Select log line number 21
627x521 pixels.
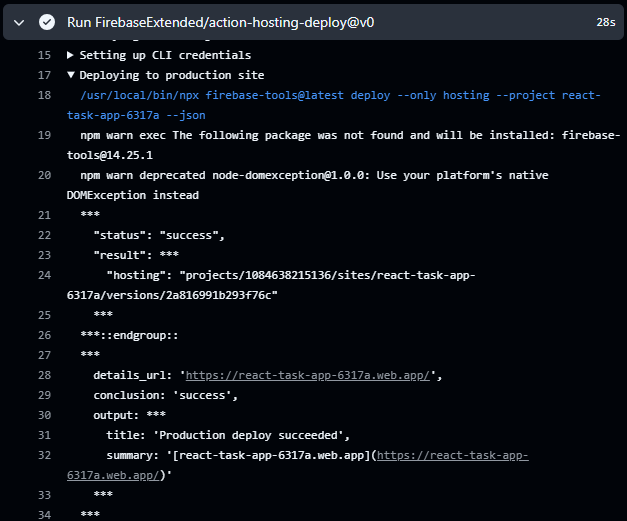(x=44, y=215)
